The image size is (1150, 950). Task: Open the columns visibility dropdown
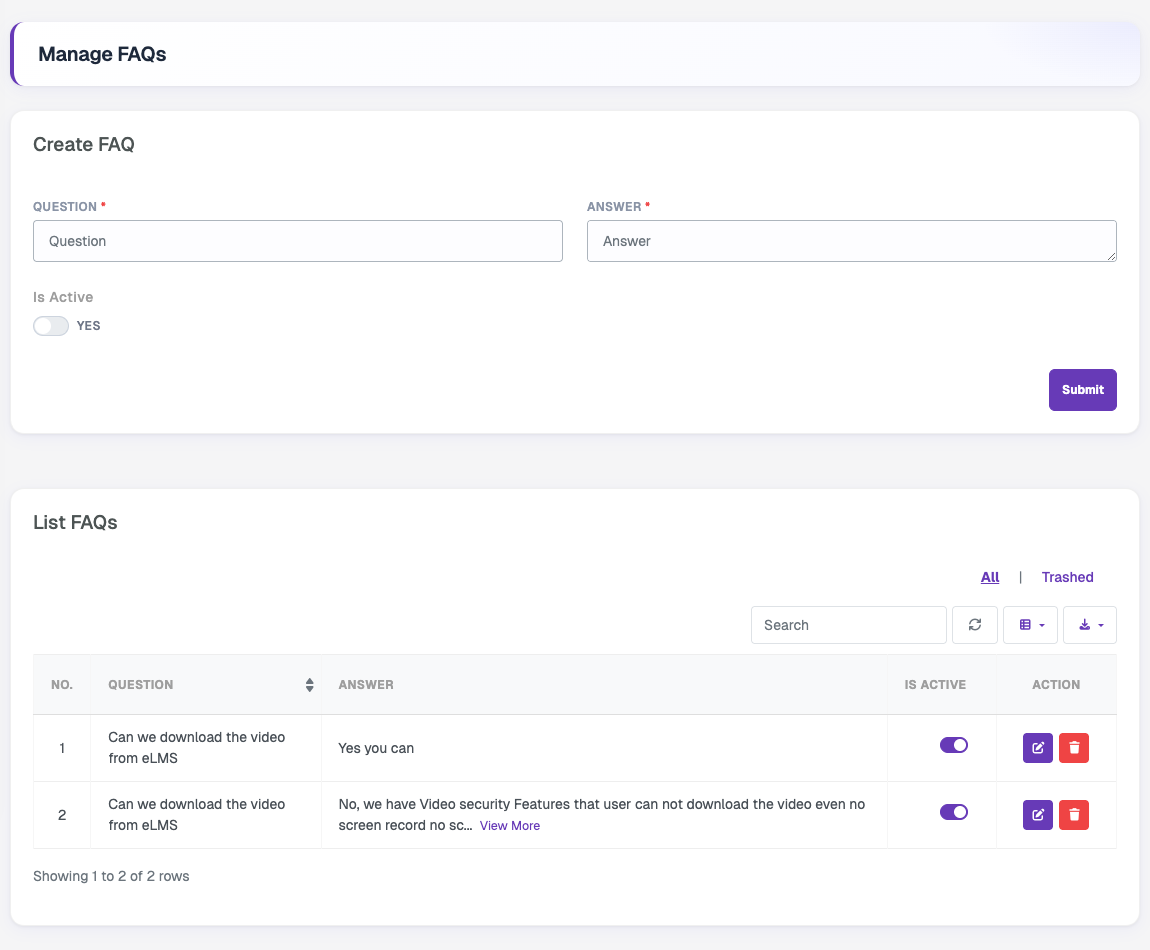pos(1030,624)
